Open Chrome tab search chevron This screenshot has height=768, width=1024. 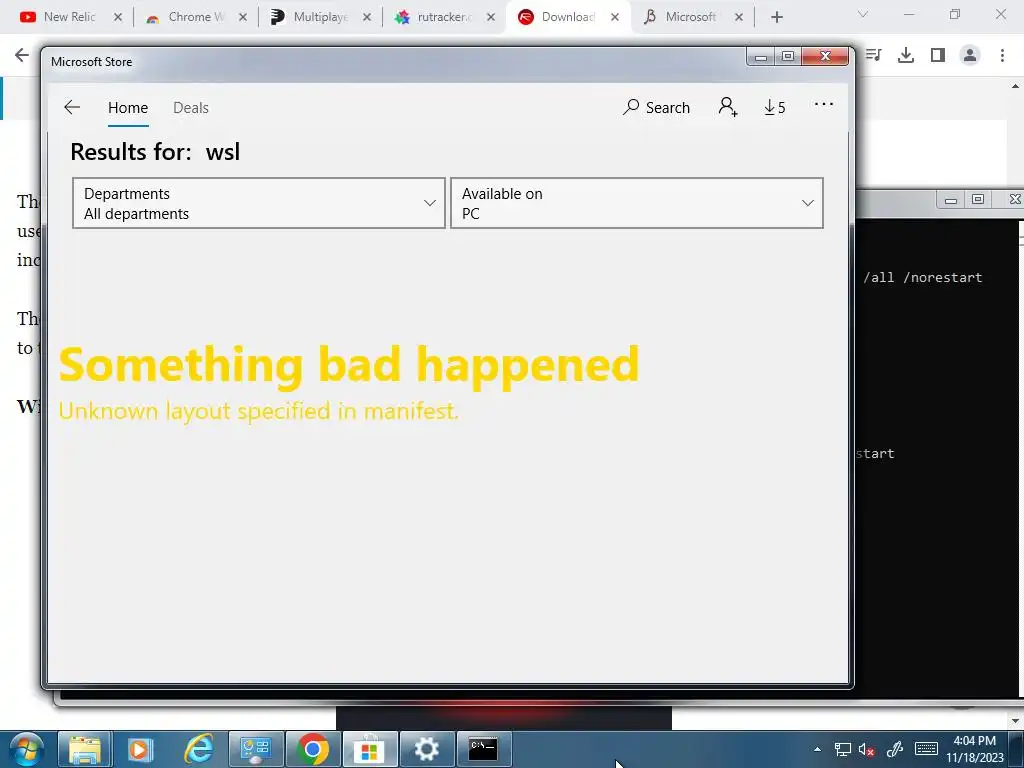pos(863,14)
